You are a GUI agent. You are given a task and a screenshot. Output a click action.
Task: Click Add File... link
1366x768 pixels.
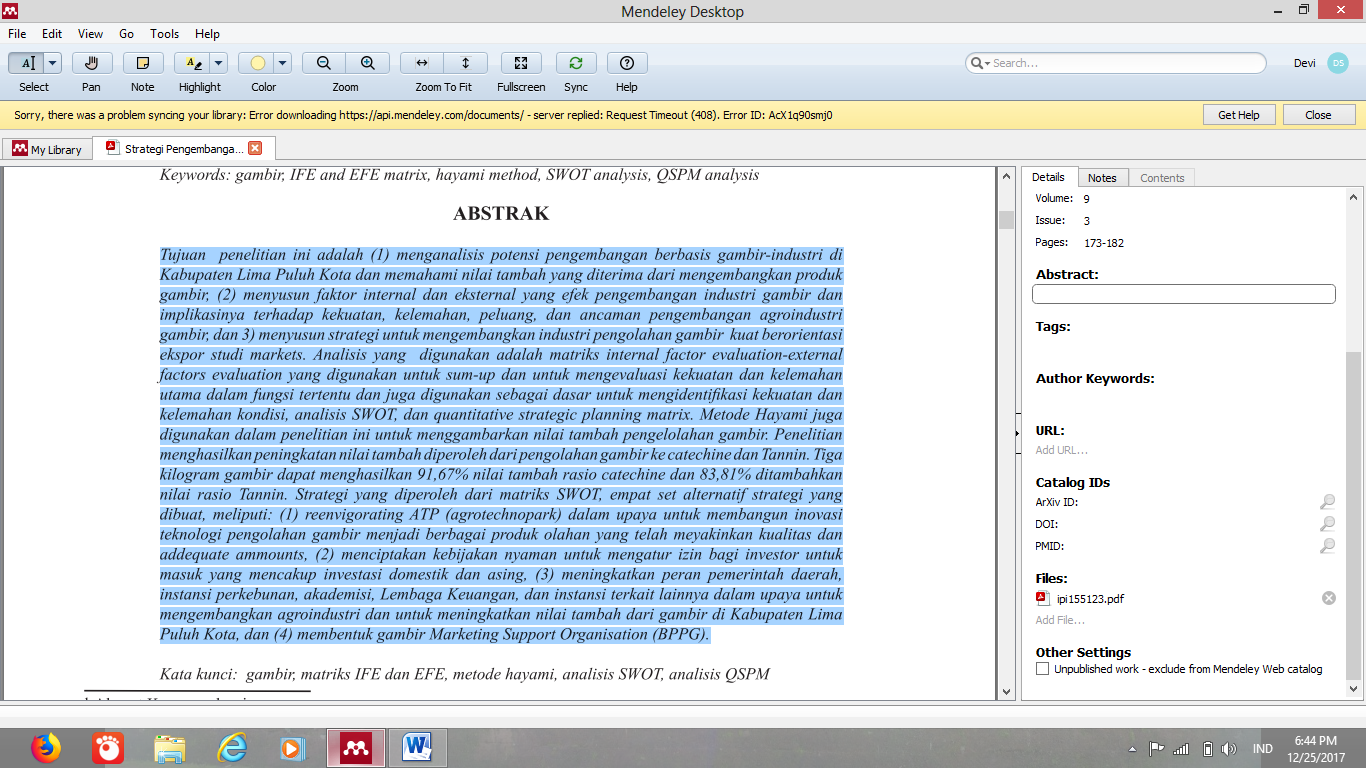(1060, 620)
